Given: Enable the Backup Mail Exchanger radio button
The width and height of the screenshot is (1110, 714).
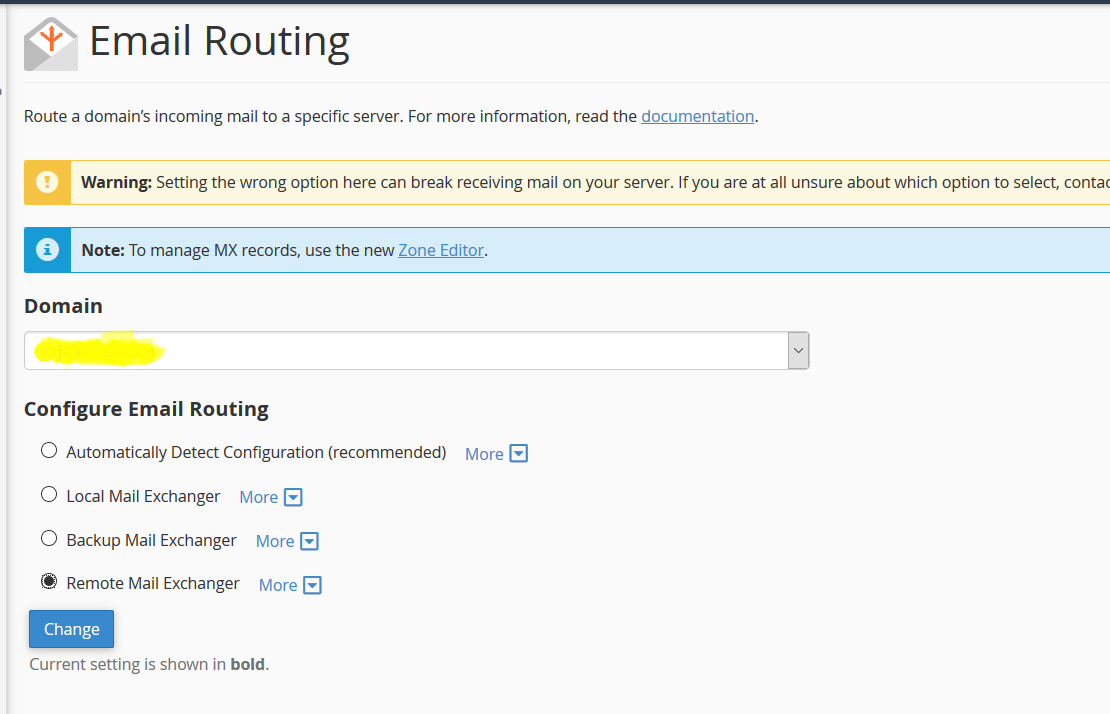Looking at the screenshot, I should tap(49, 539).
